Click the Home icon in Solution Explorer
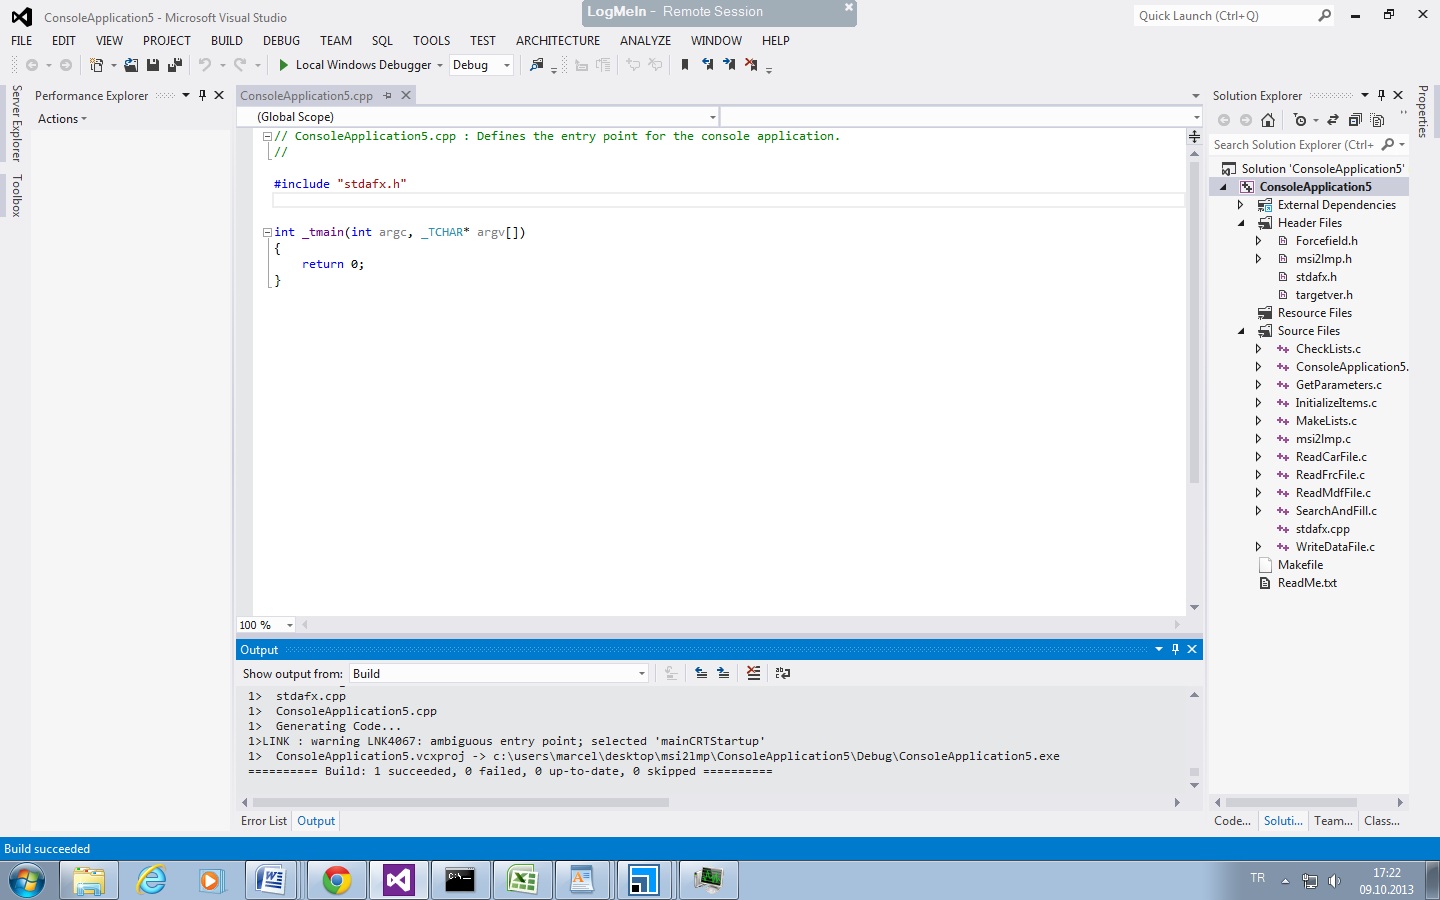 click(x=1268, y=120)
